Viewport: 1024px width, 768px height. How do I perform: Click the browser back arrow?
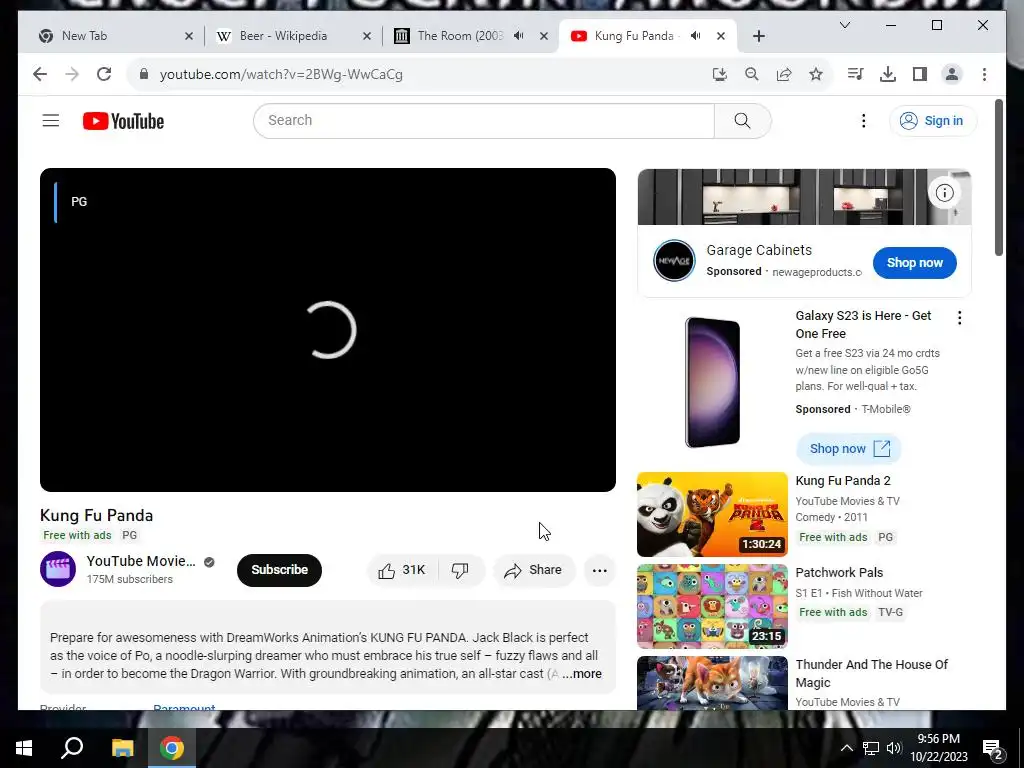(x=40, y=74)
